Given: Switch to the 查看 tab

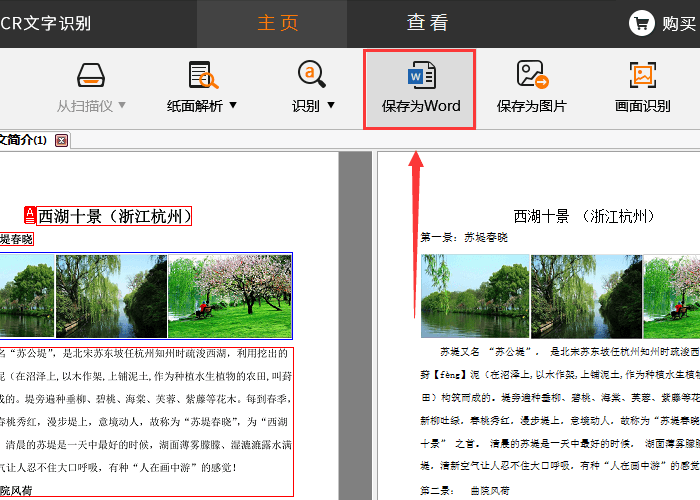Looking at the screenshot, I should pyautogui.click(x=427, y=23).
